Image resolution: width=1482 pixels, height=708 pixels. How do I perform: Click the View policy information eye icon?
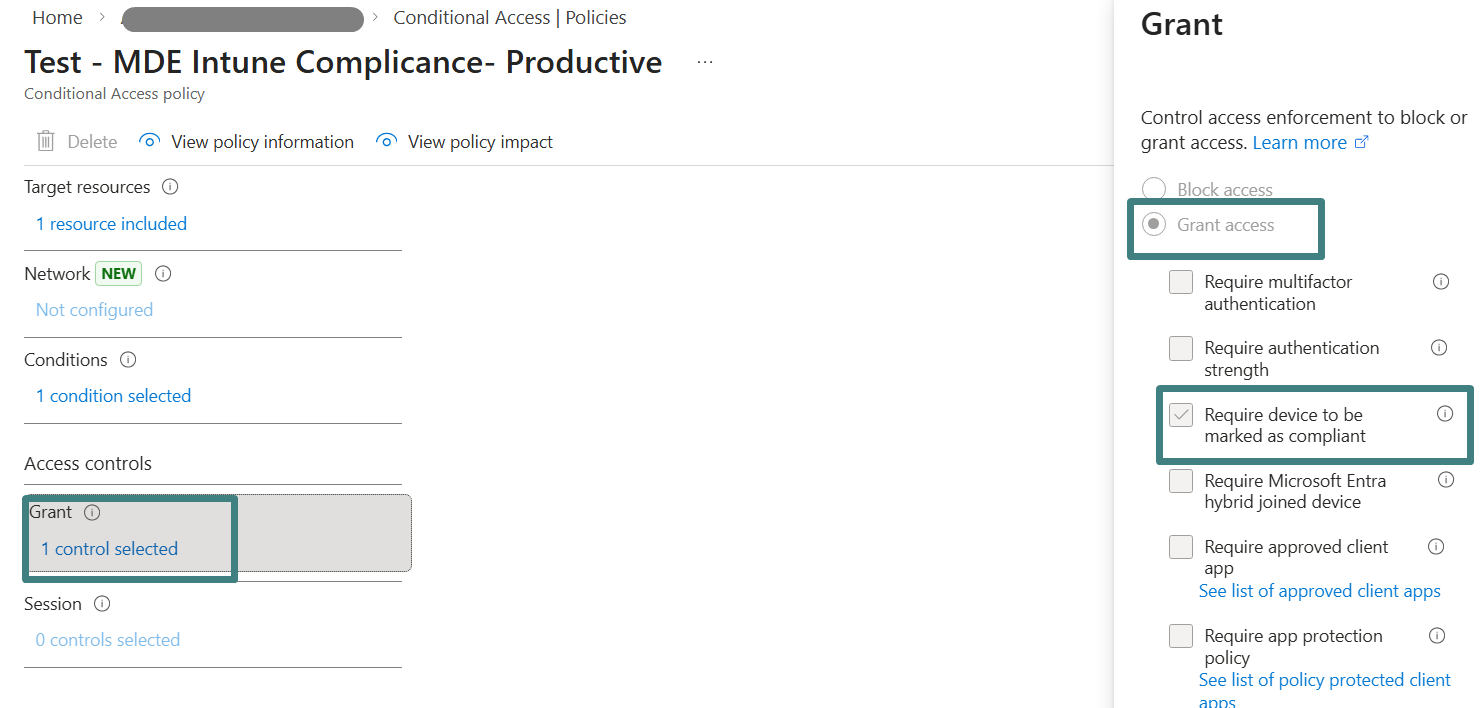[150, 142]
